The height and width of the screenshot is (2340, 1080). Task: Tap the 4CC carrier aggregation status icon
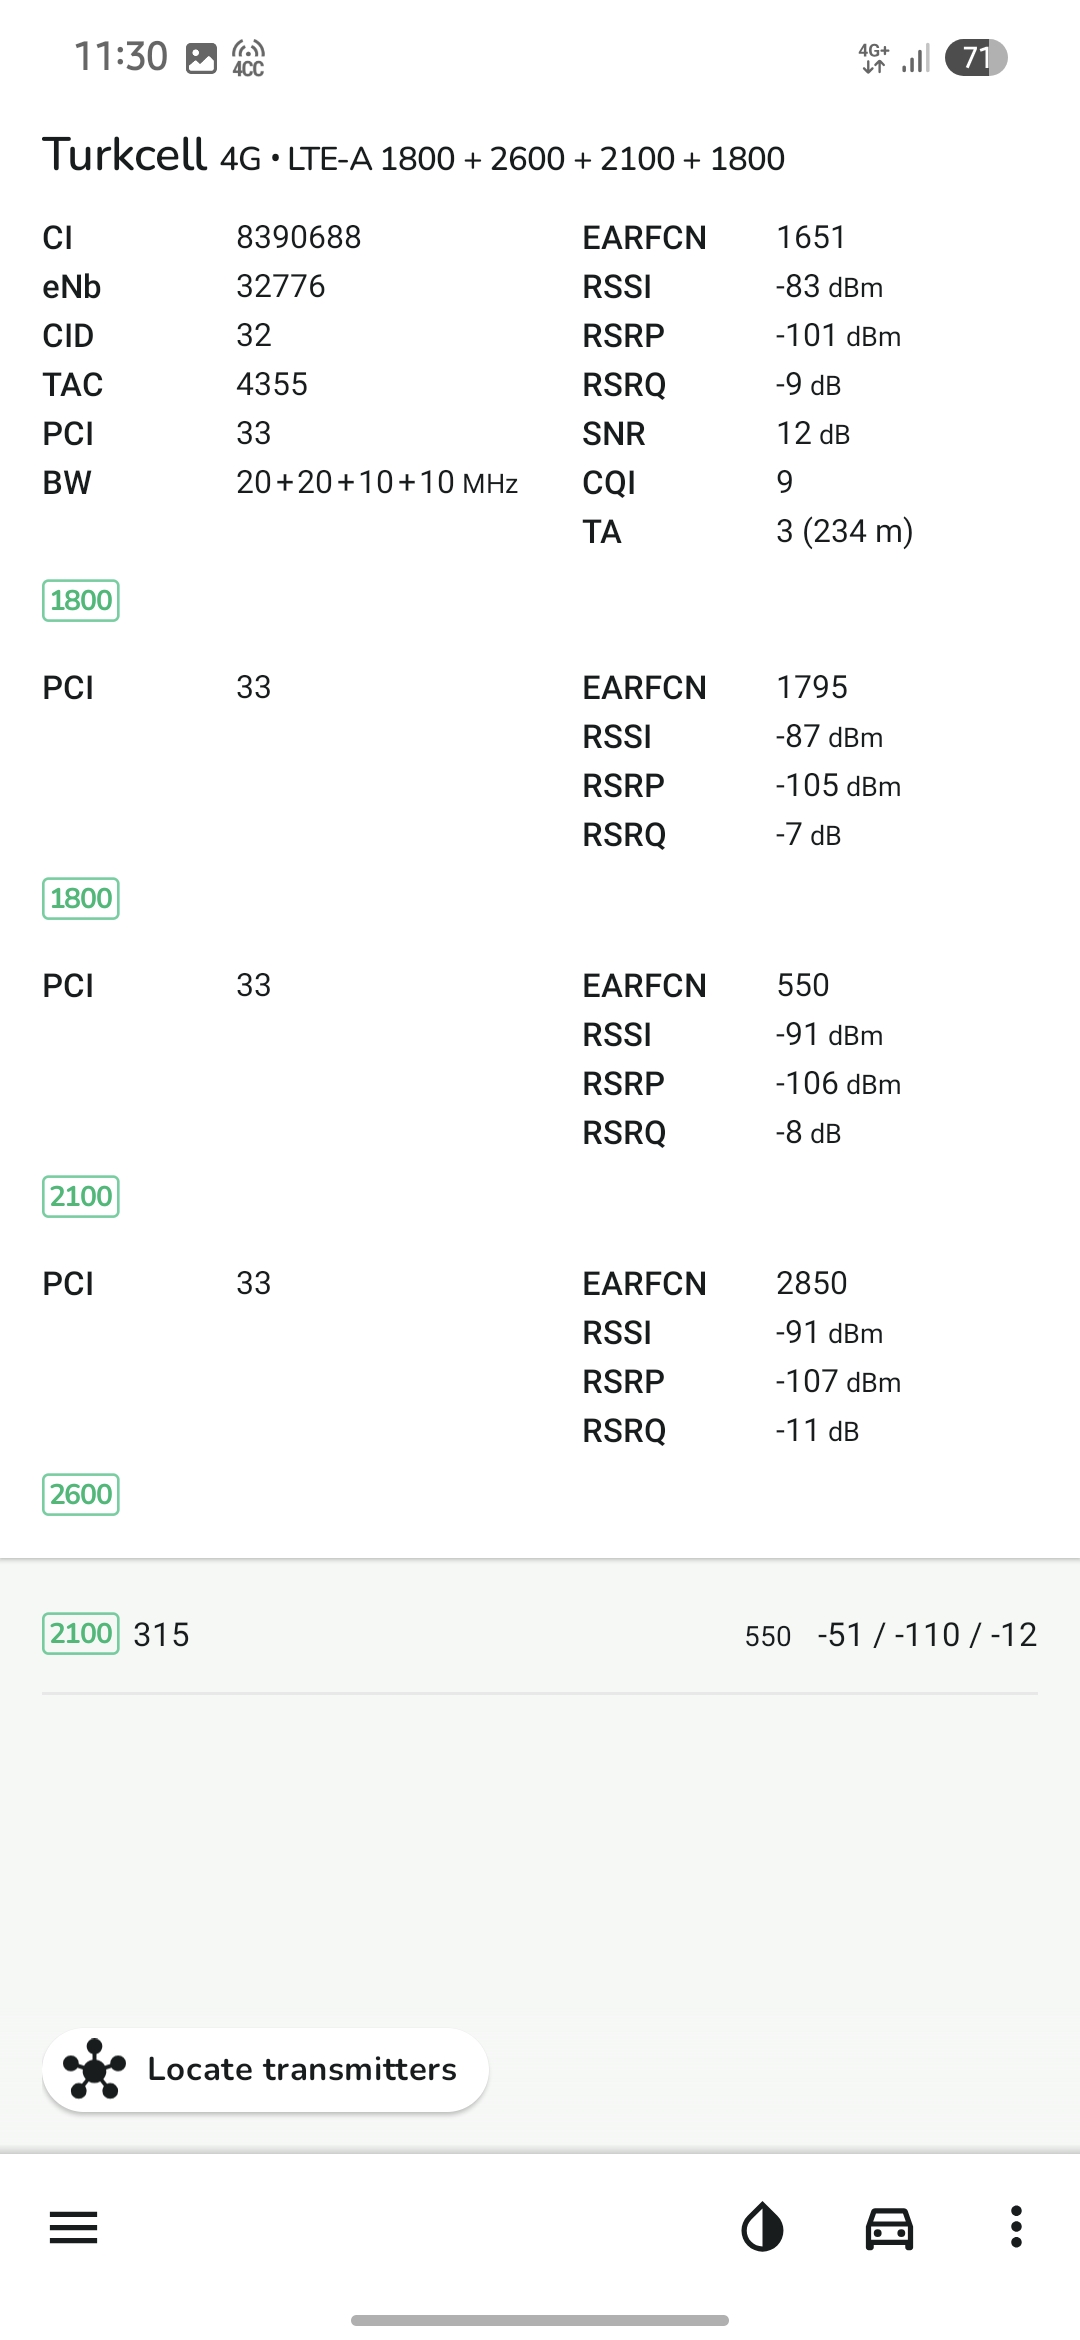click(248, 58)
